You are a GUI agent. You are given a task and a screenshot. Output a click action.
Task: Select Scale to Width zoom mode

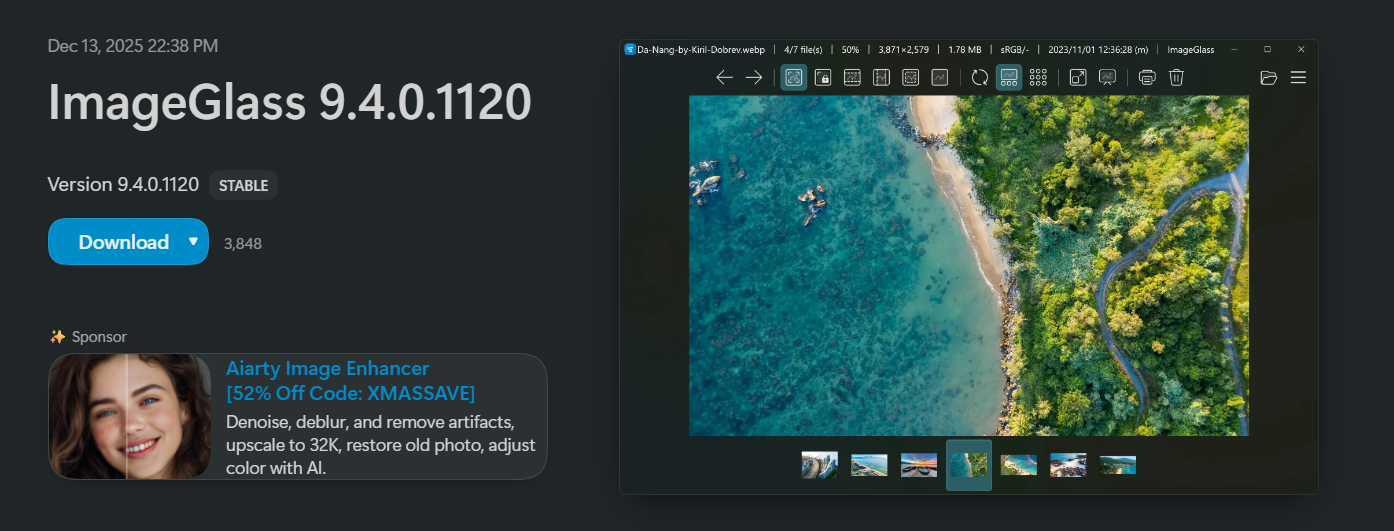(x=852, y=77)
